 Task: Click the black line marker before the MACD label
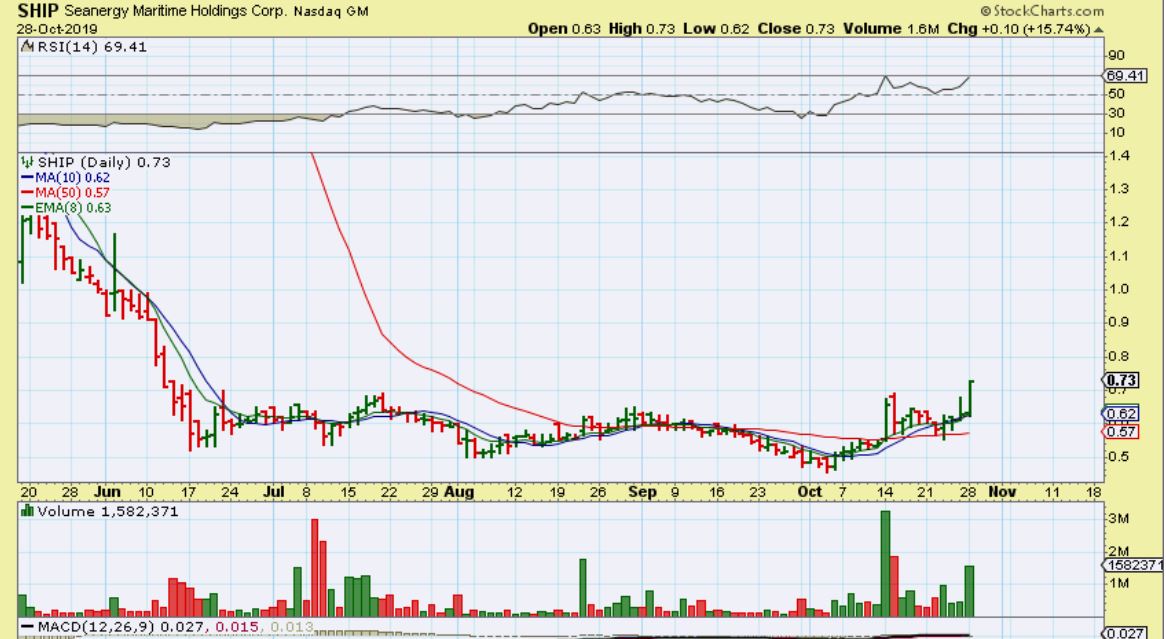coord(28,627)
